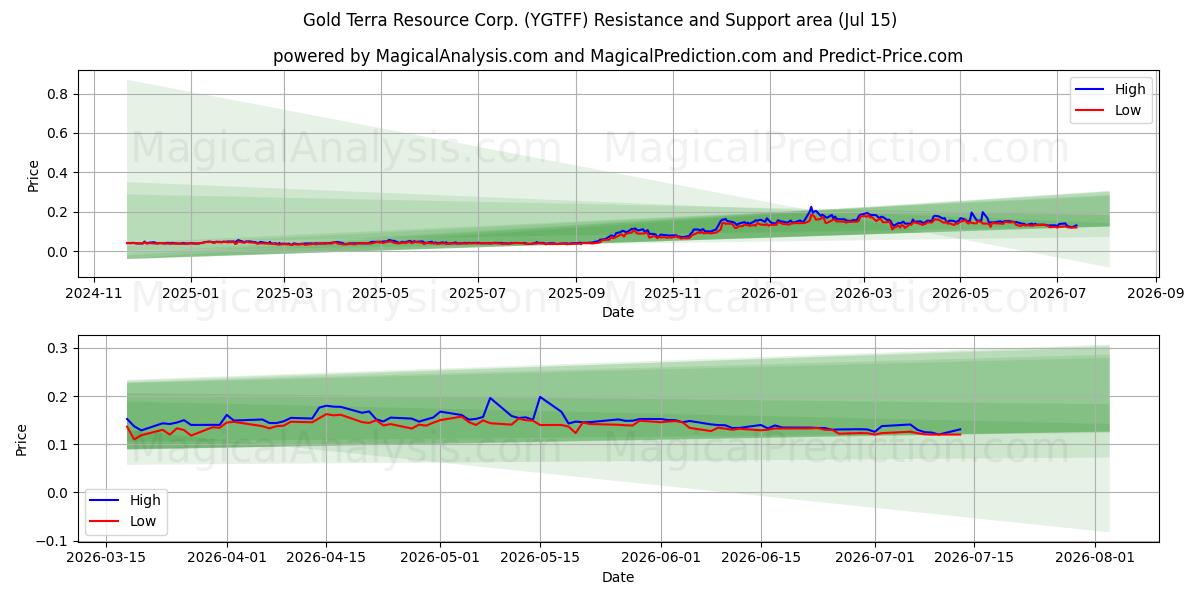Click the bottom chart 'Date' axis title

tap(618, 577)
